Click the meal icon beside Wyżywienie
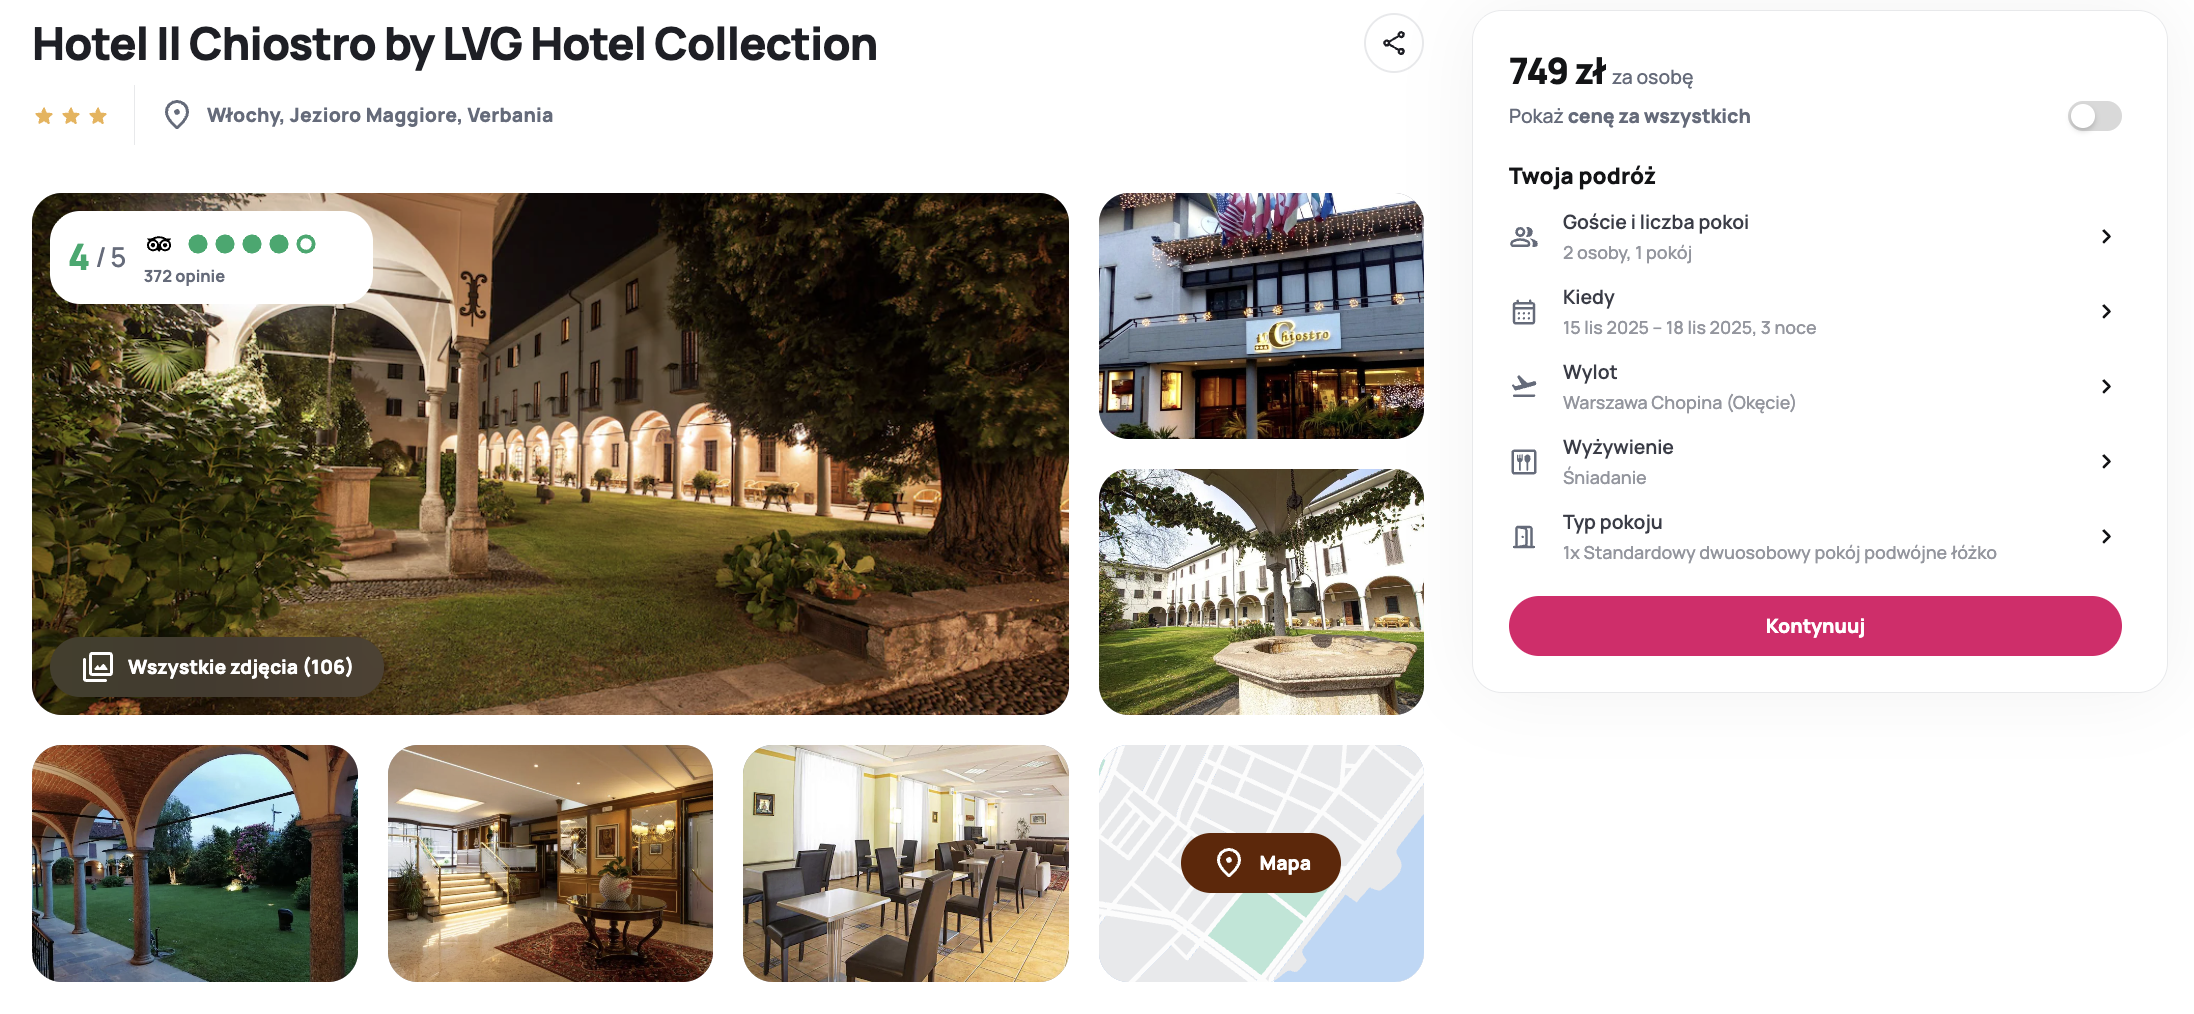2194x1014 pixels. (x=1523, y=462)
